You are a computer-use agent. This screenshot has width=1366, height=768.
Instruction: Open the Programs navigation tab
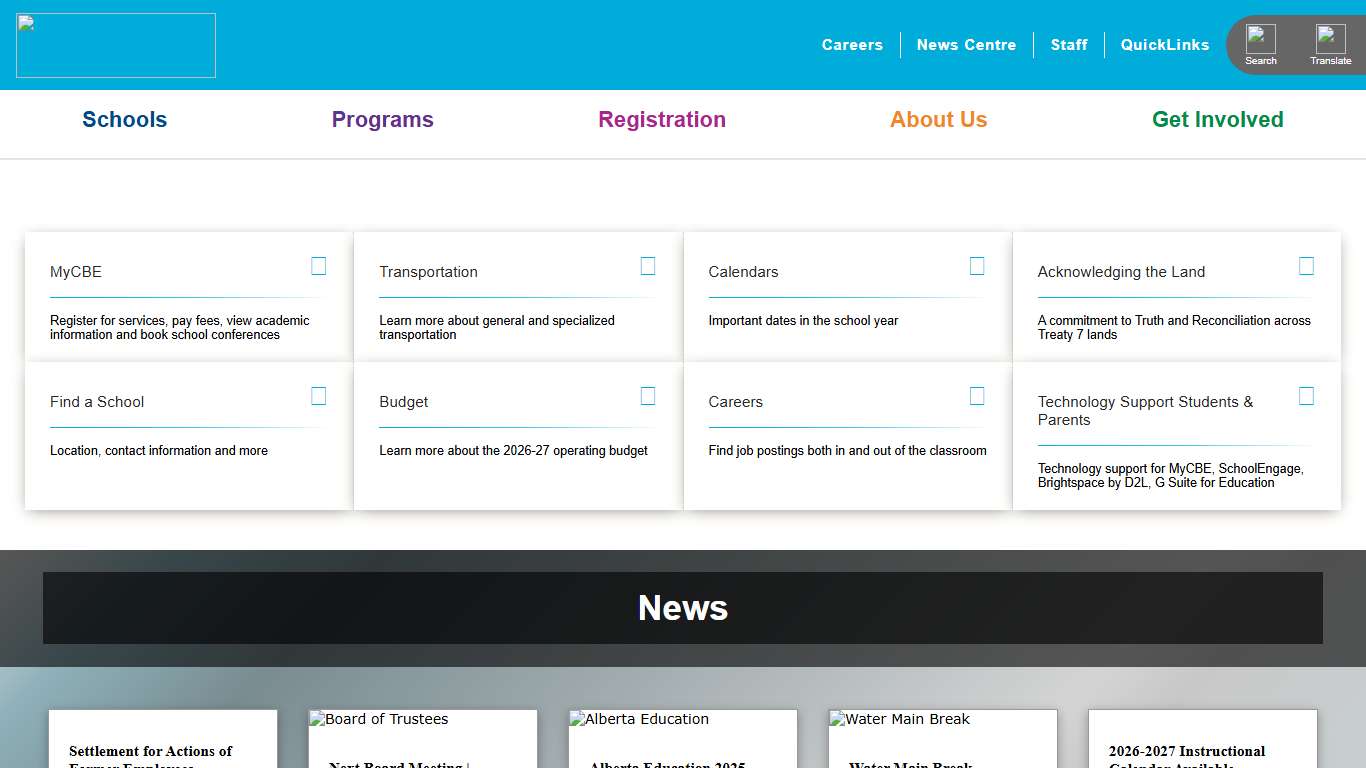(x=382, y=119)
